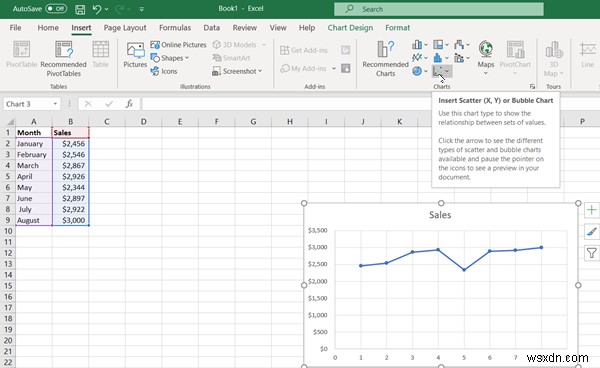Select the Month header cell
Viewport: 600px width, 368px height.
point(34,133)
